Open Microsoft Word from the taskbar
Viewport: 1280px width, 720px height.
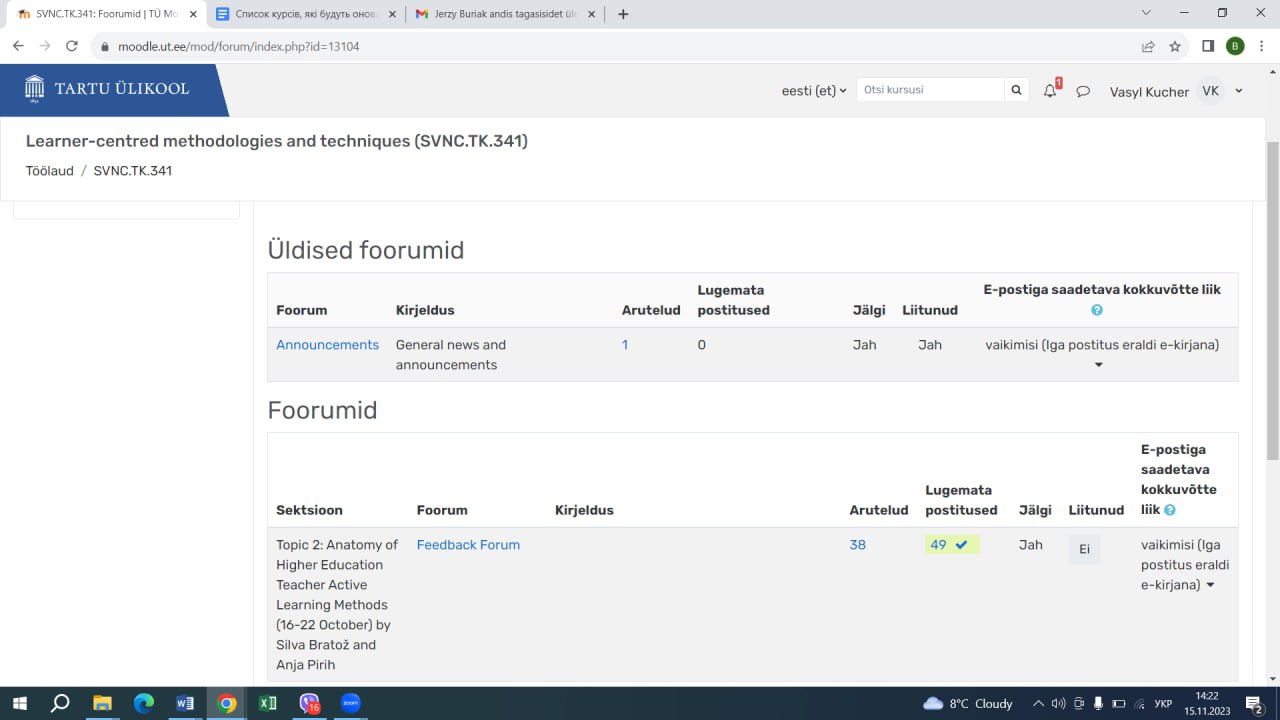click(185, 703)
